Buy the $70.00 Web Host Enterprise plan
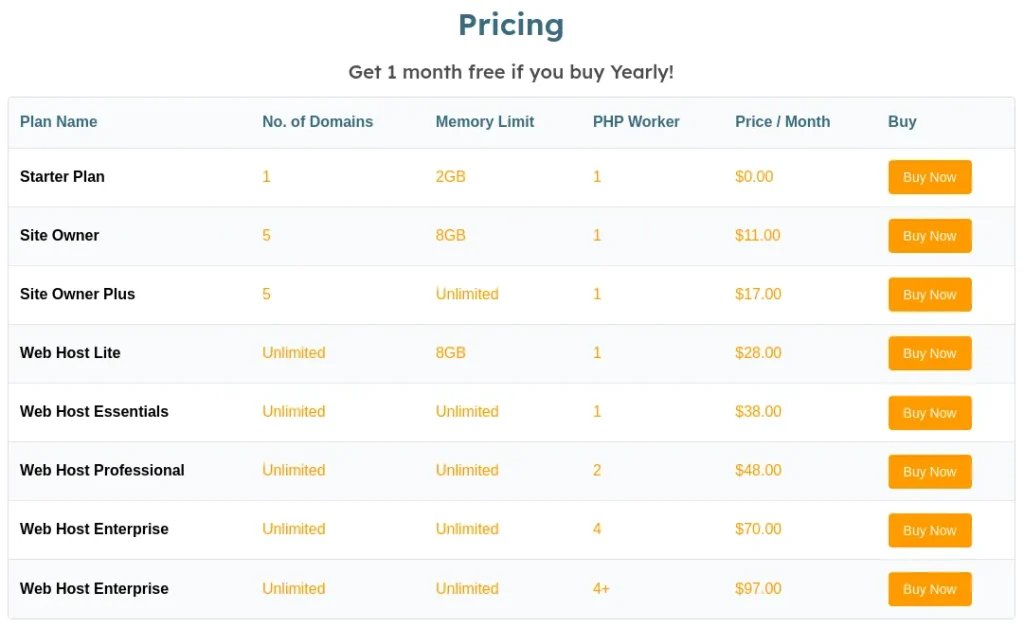This screenshot has height=628, width=1024. (929, 530)
